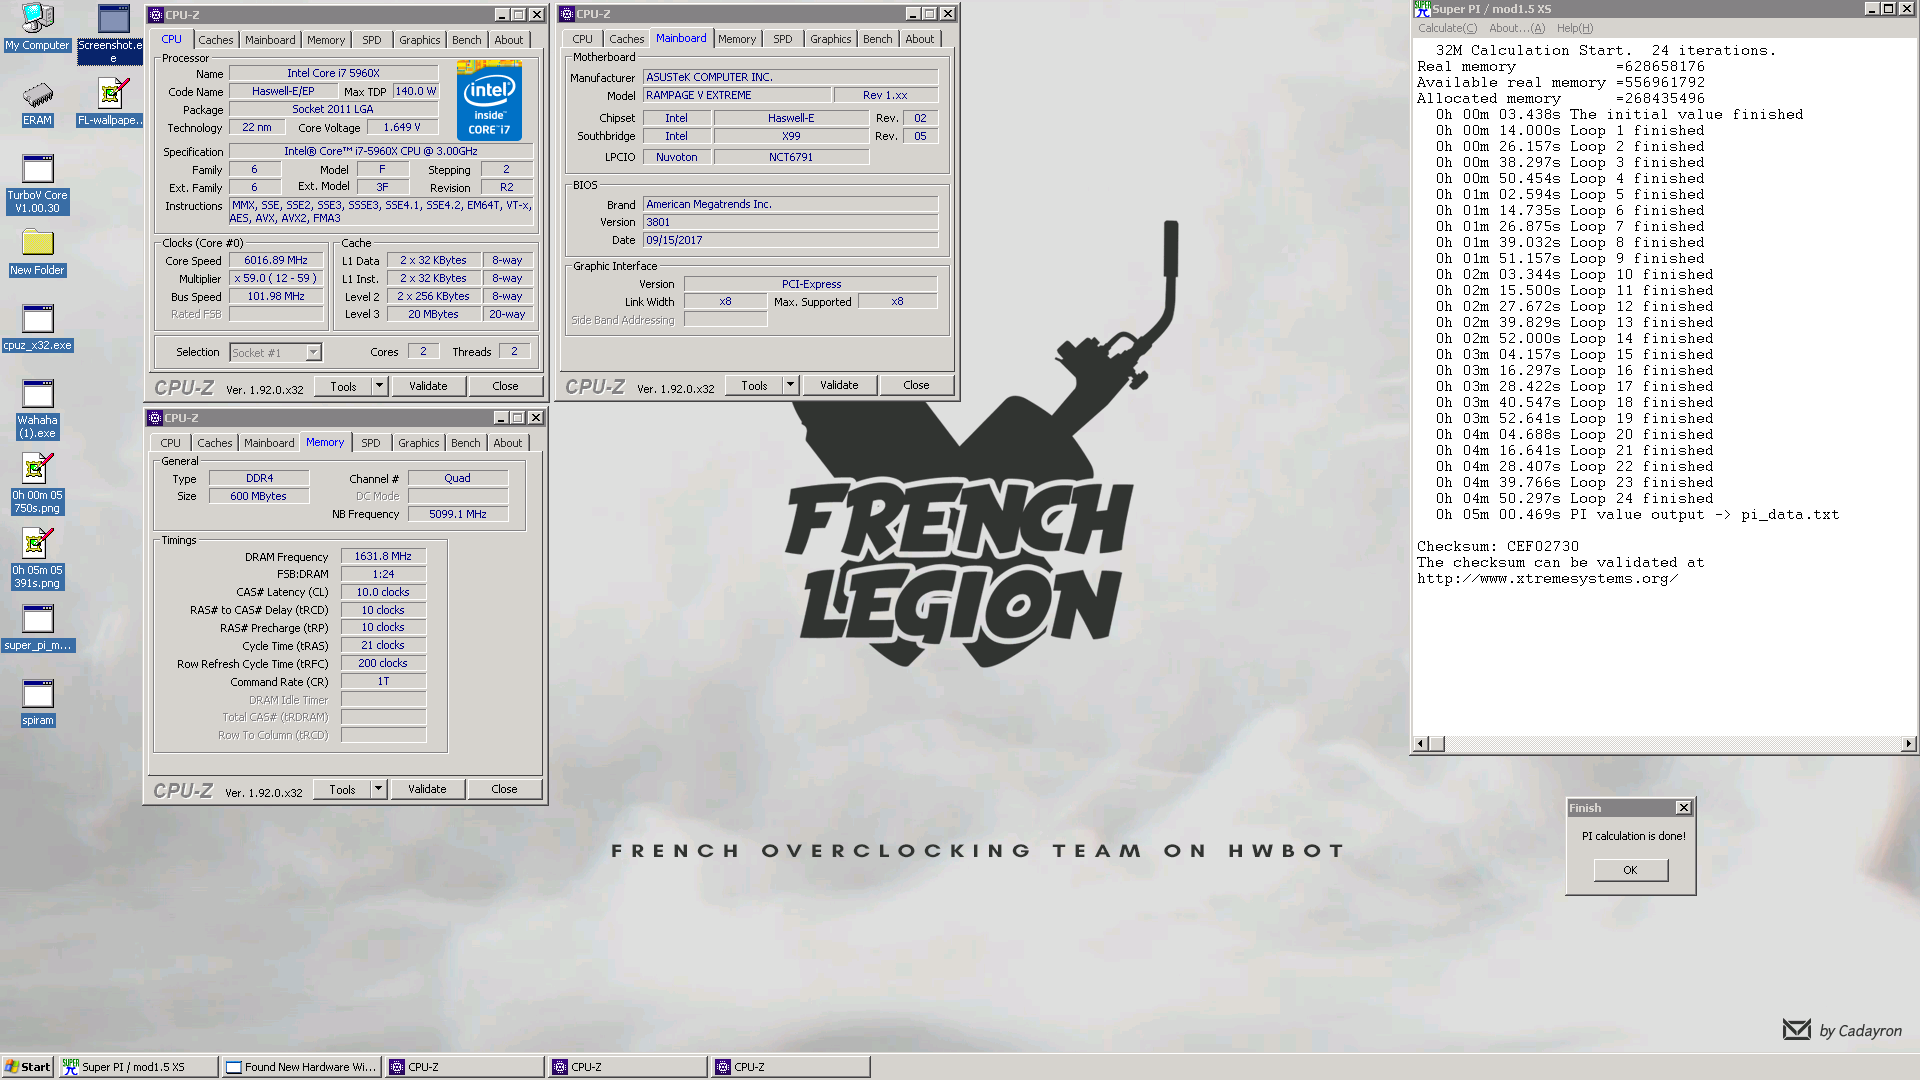Open the ERAM desktop icon
Viewport: 1920px width, 1080px height.
pyautogui.click(x=37, y=103)
